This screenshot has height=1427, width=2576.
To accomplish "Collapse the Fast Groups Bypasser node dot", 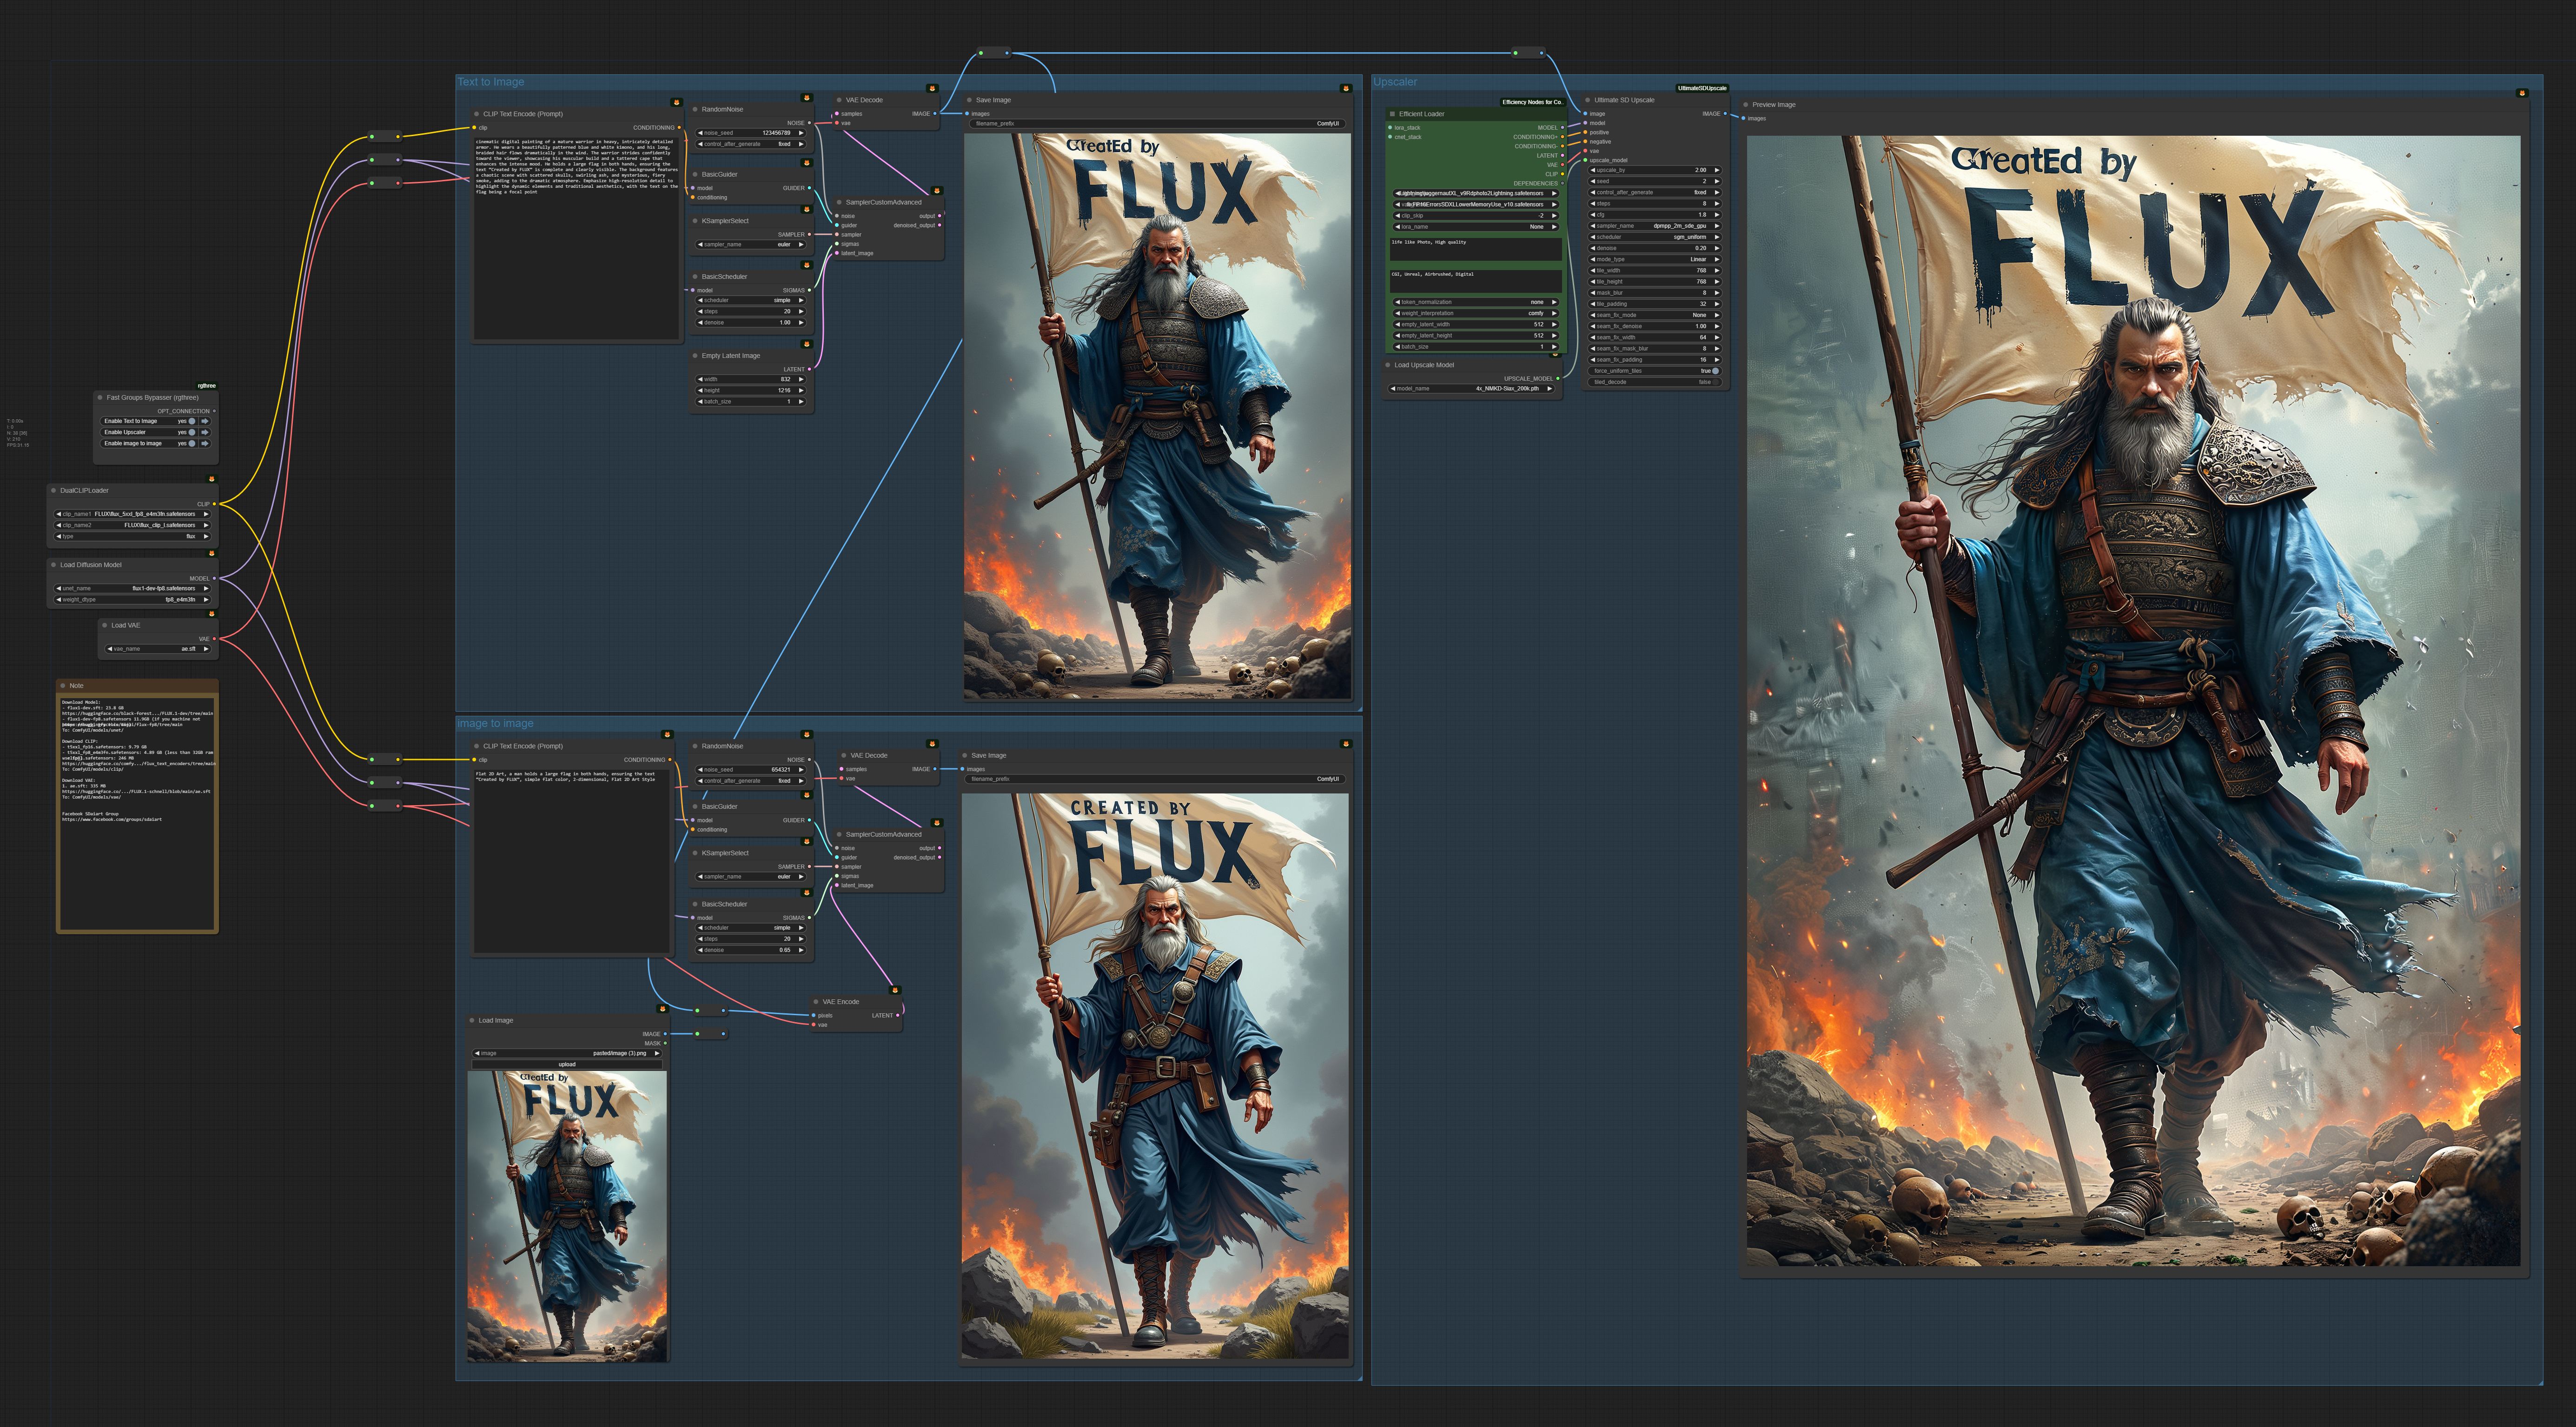I will click(101, 397).
